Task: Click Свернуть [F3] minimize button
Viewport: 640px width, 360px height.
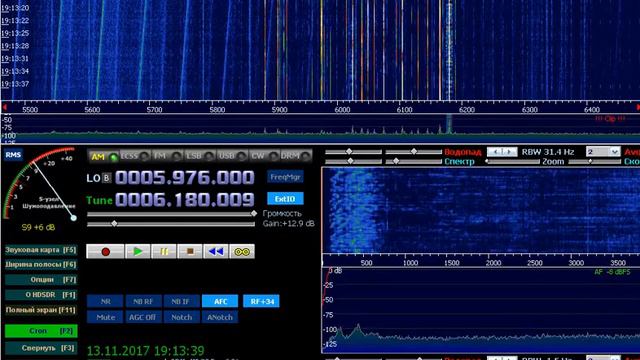Action: point(41,348)
